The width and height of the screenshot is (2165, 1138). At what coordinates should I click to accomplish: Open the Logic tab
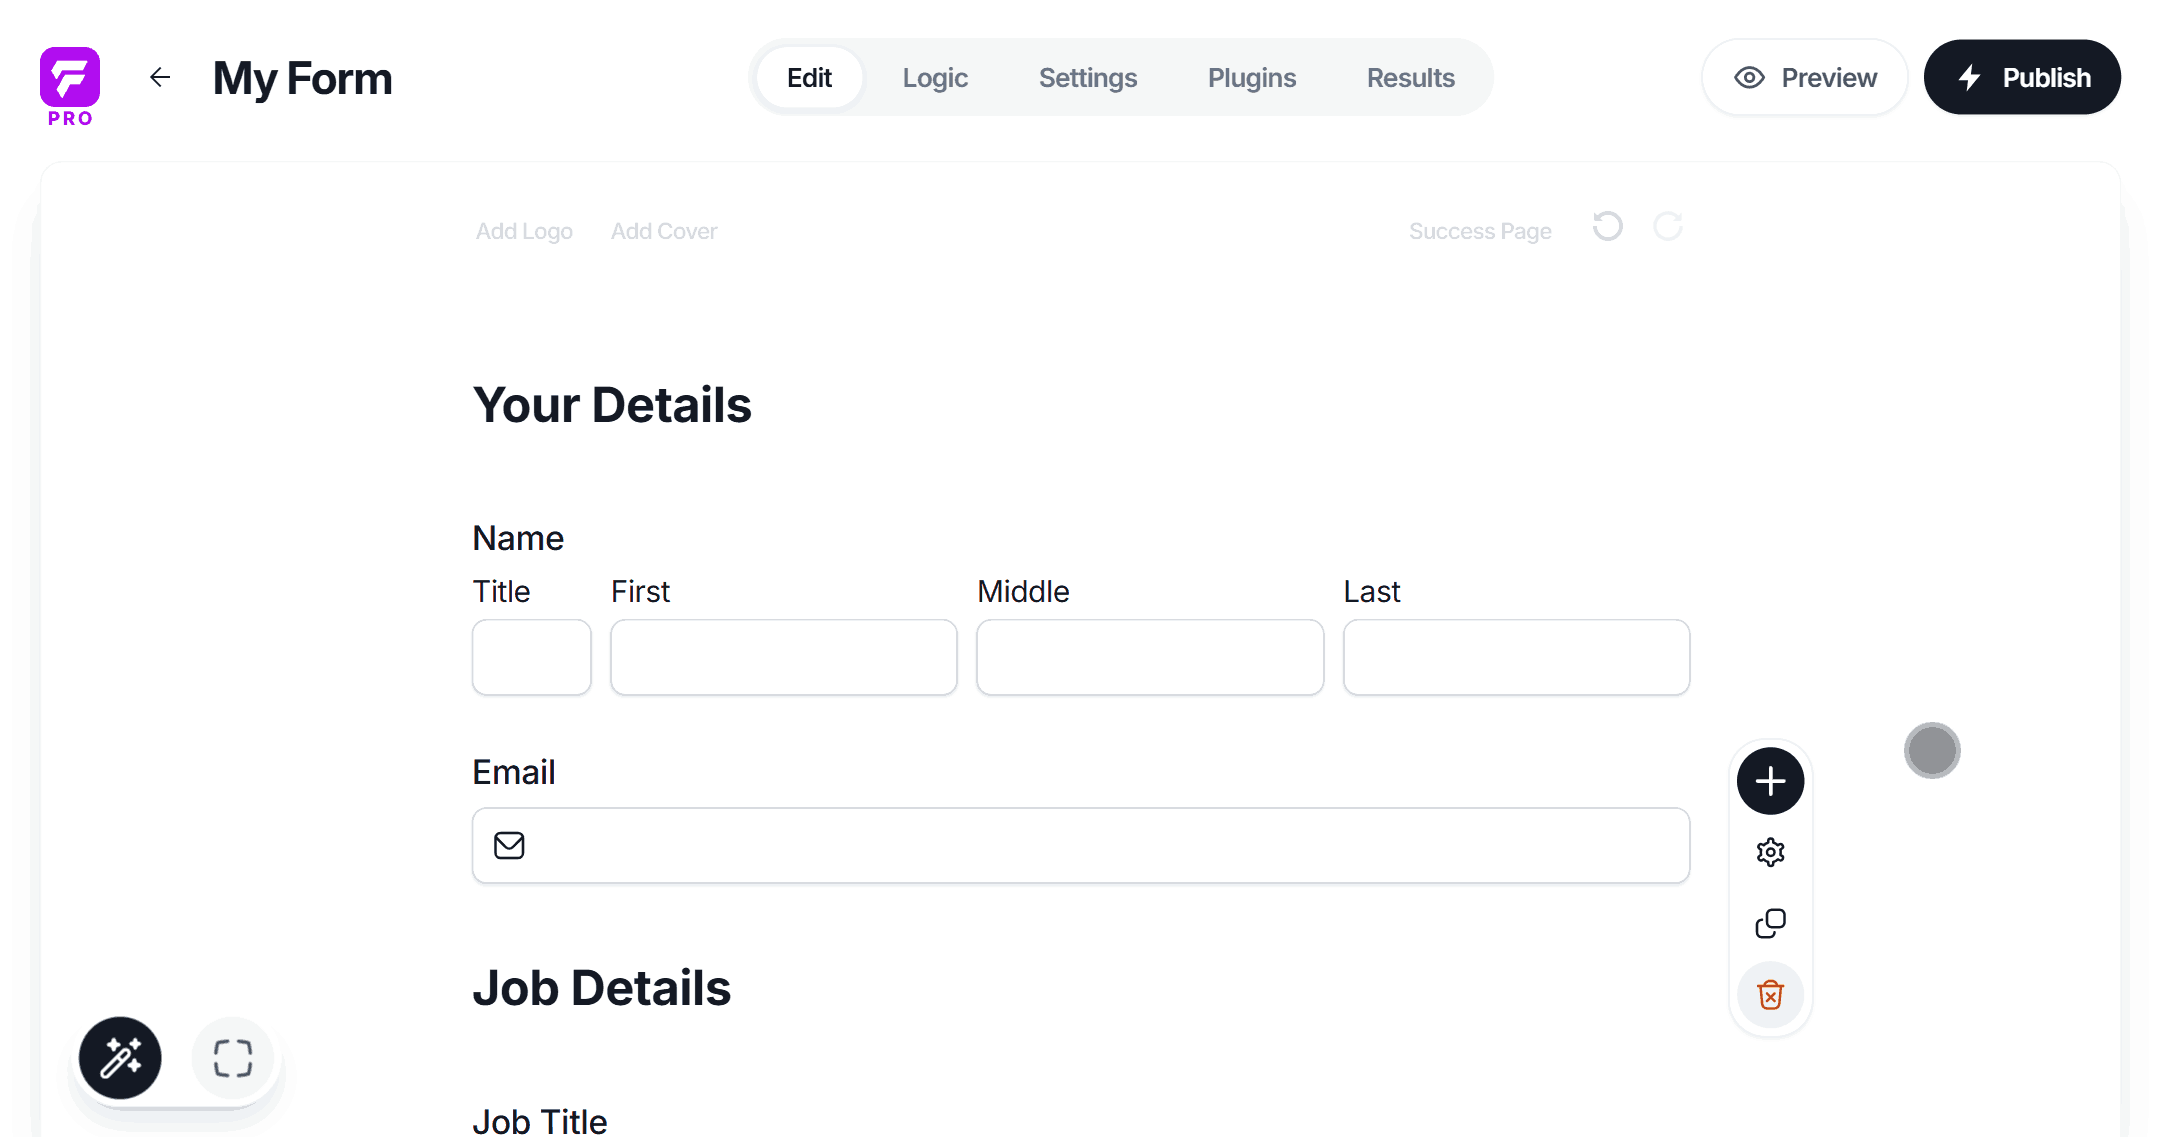click(935, 78)
